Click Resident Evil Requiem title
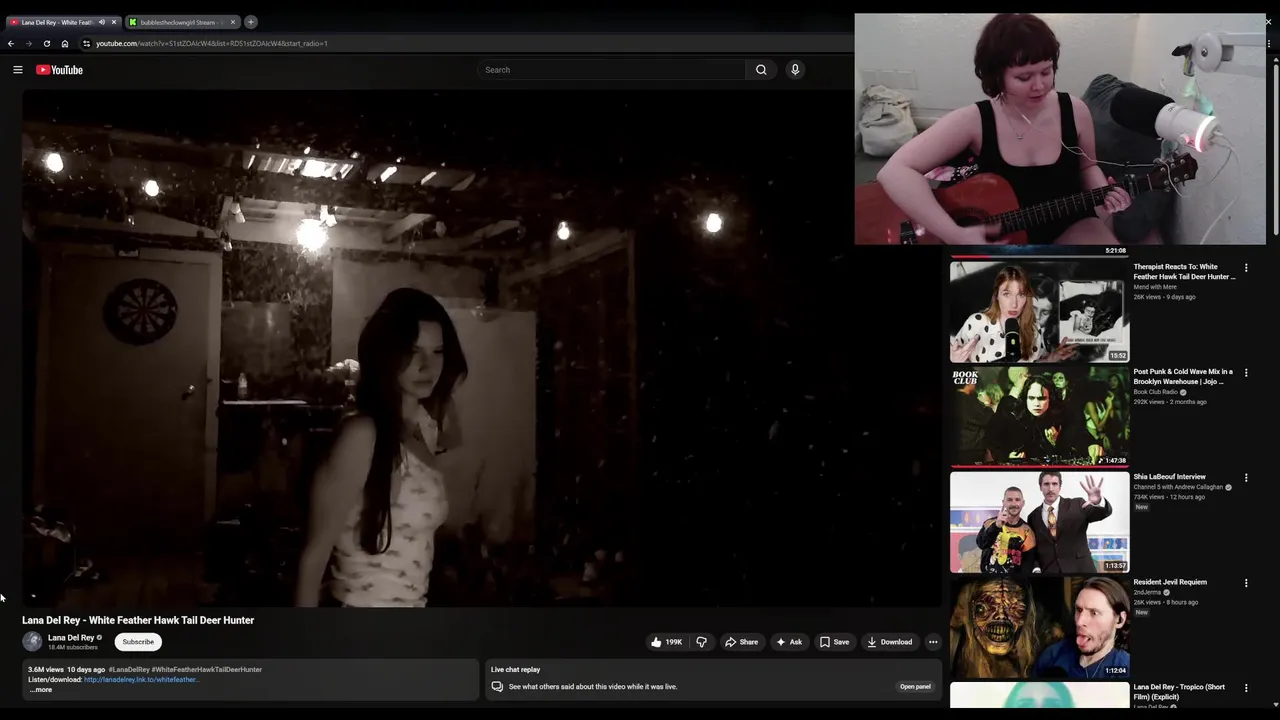 click(1170, 582)
